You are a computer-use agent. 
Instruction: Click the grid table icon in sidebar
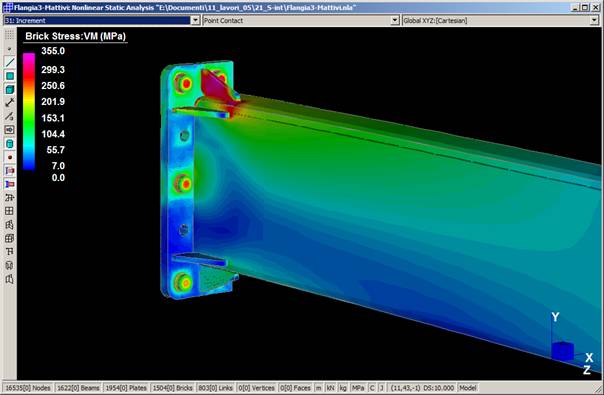pyautogui.click(x=10, y=211)
